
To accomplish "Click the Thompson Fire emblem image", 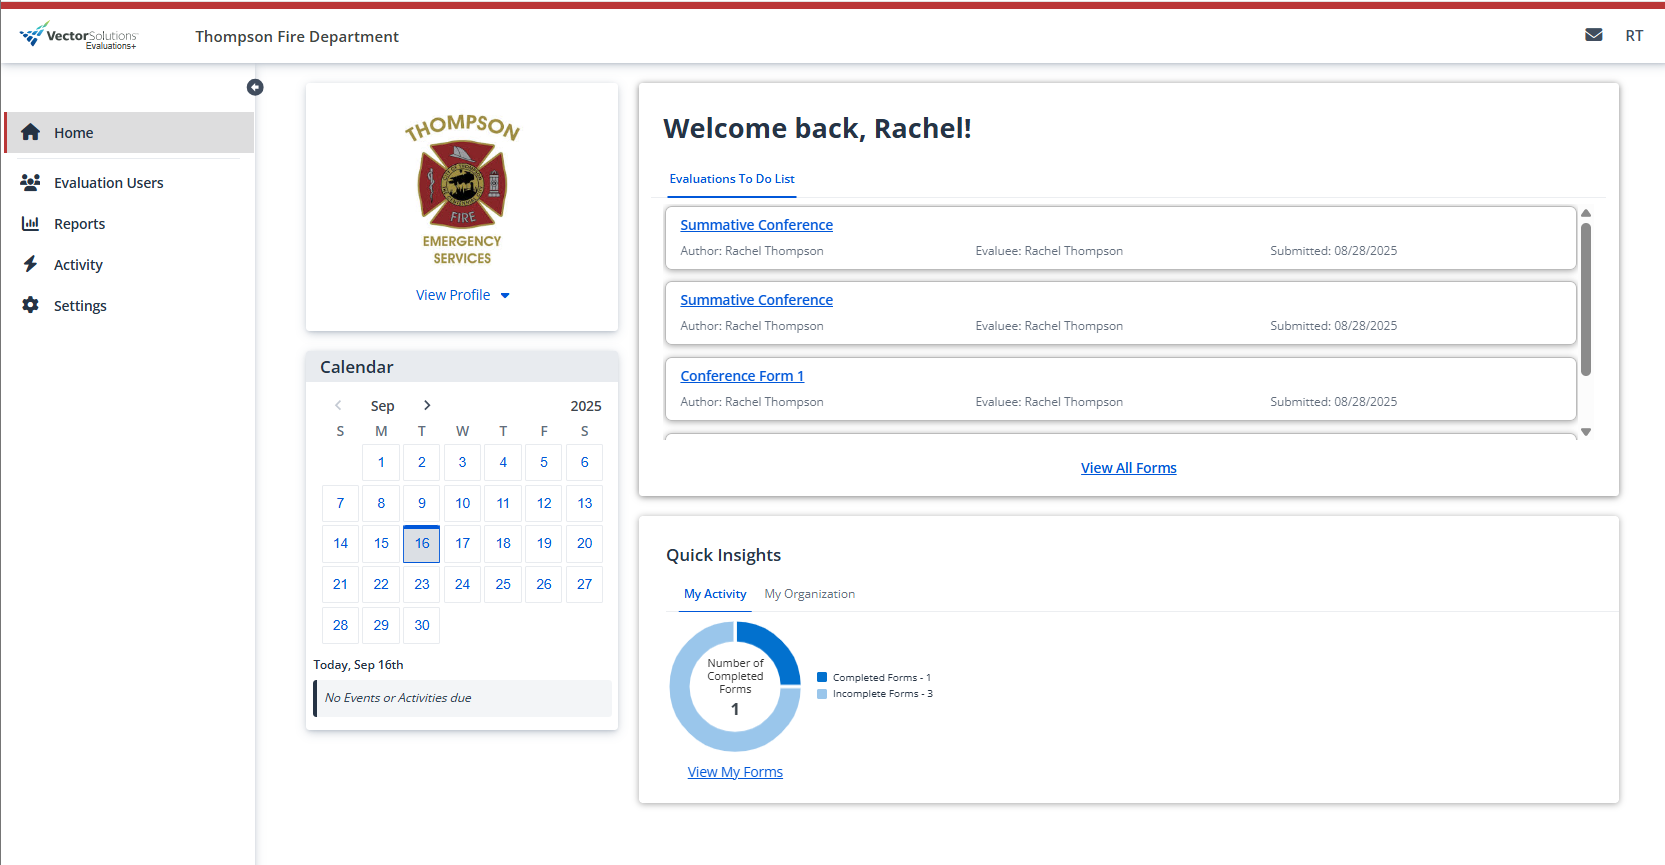I will point(462,189).
